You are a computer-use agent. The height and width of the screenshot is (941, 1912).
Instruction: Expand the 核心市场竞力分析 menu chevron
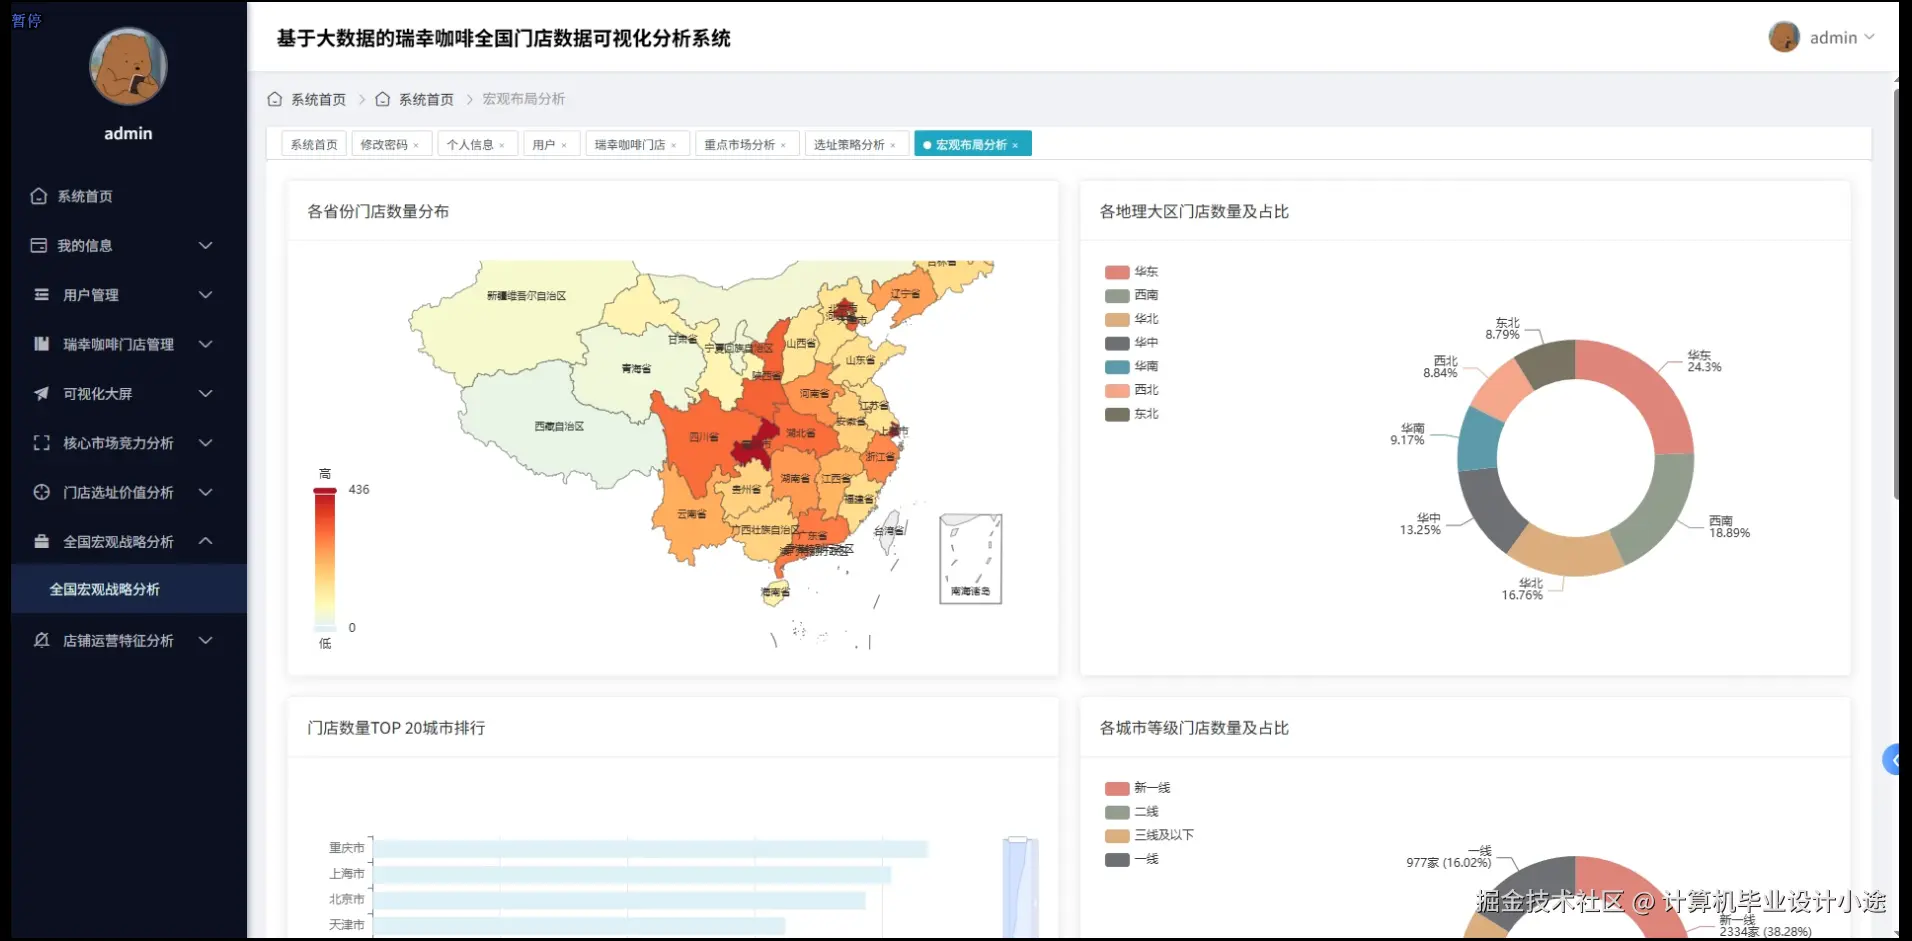point(205,443)
